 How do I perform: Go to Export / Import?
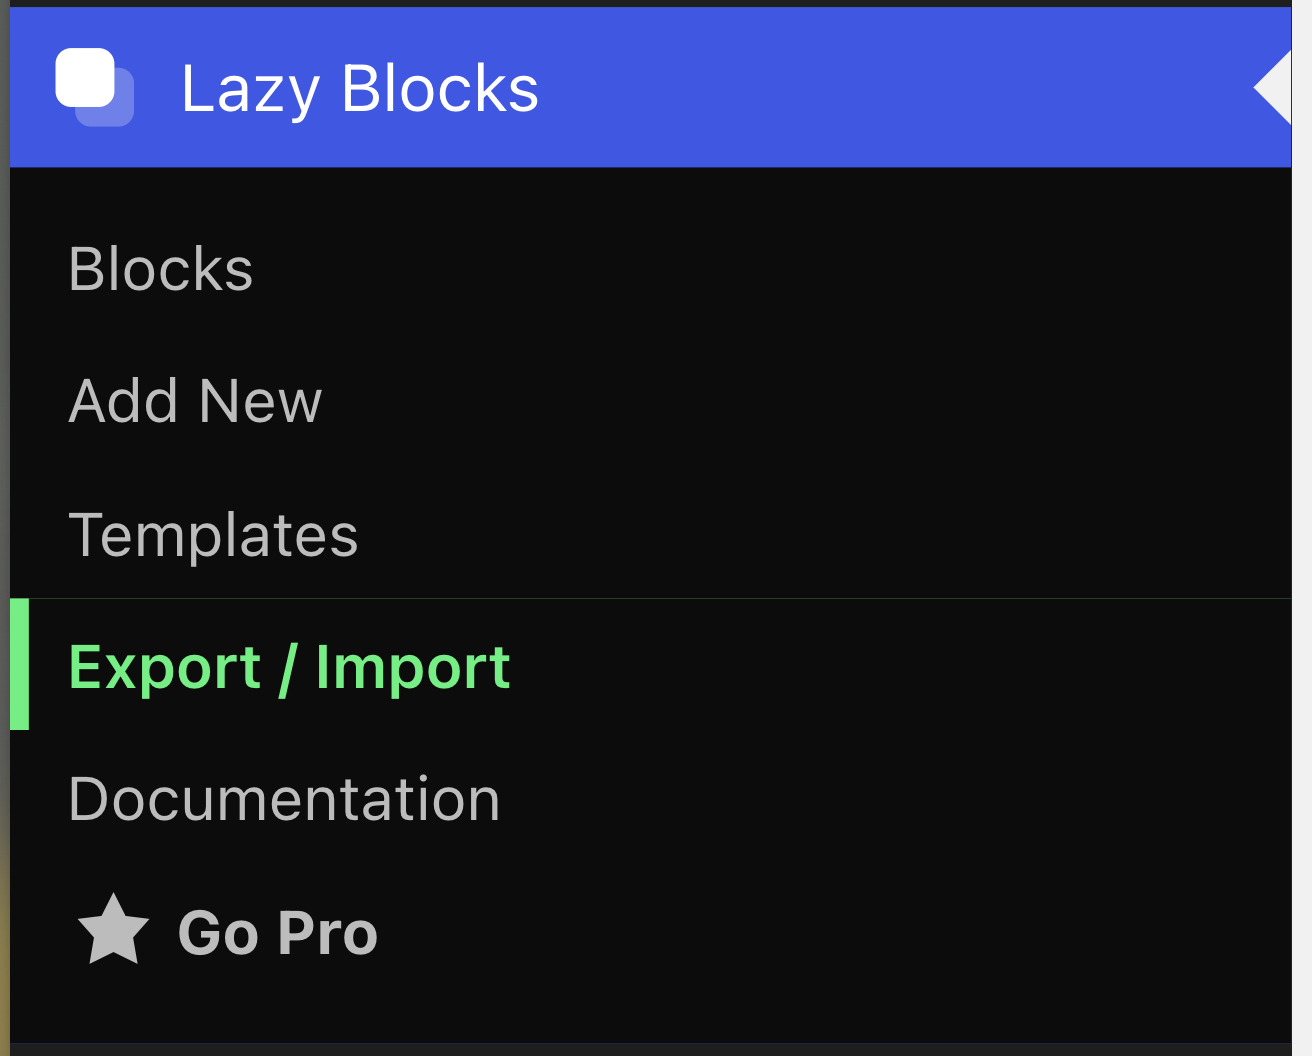click(289, 667)
